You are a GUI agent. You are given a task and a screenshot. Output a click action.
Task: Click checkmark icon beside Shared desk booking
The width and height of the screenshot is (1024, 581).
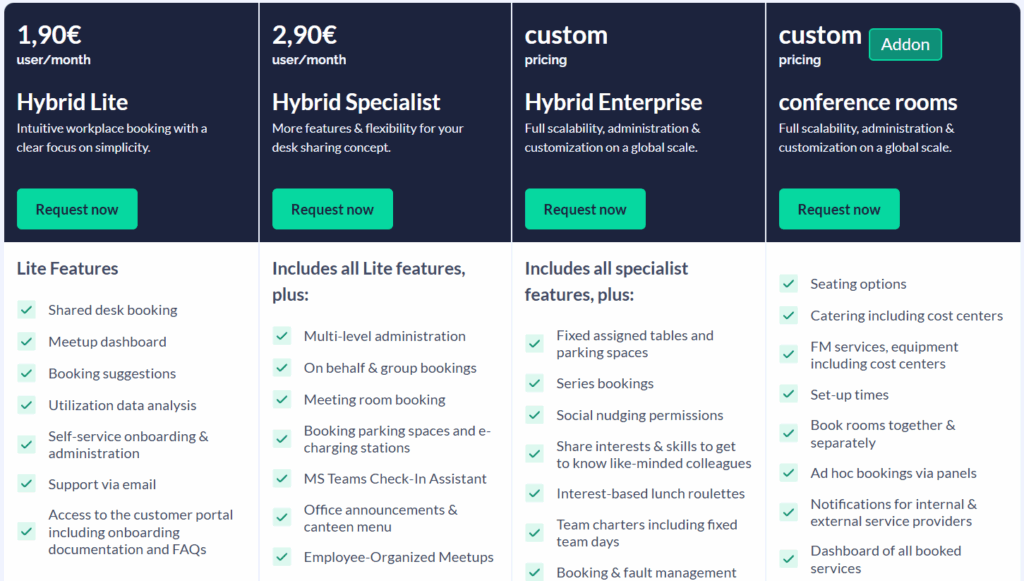coord(27,310)
